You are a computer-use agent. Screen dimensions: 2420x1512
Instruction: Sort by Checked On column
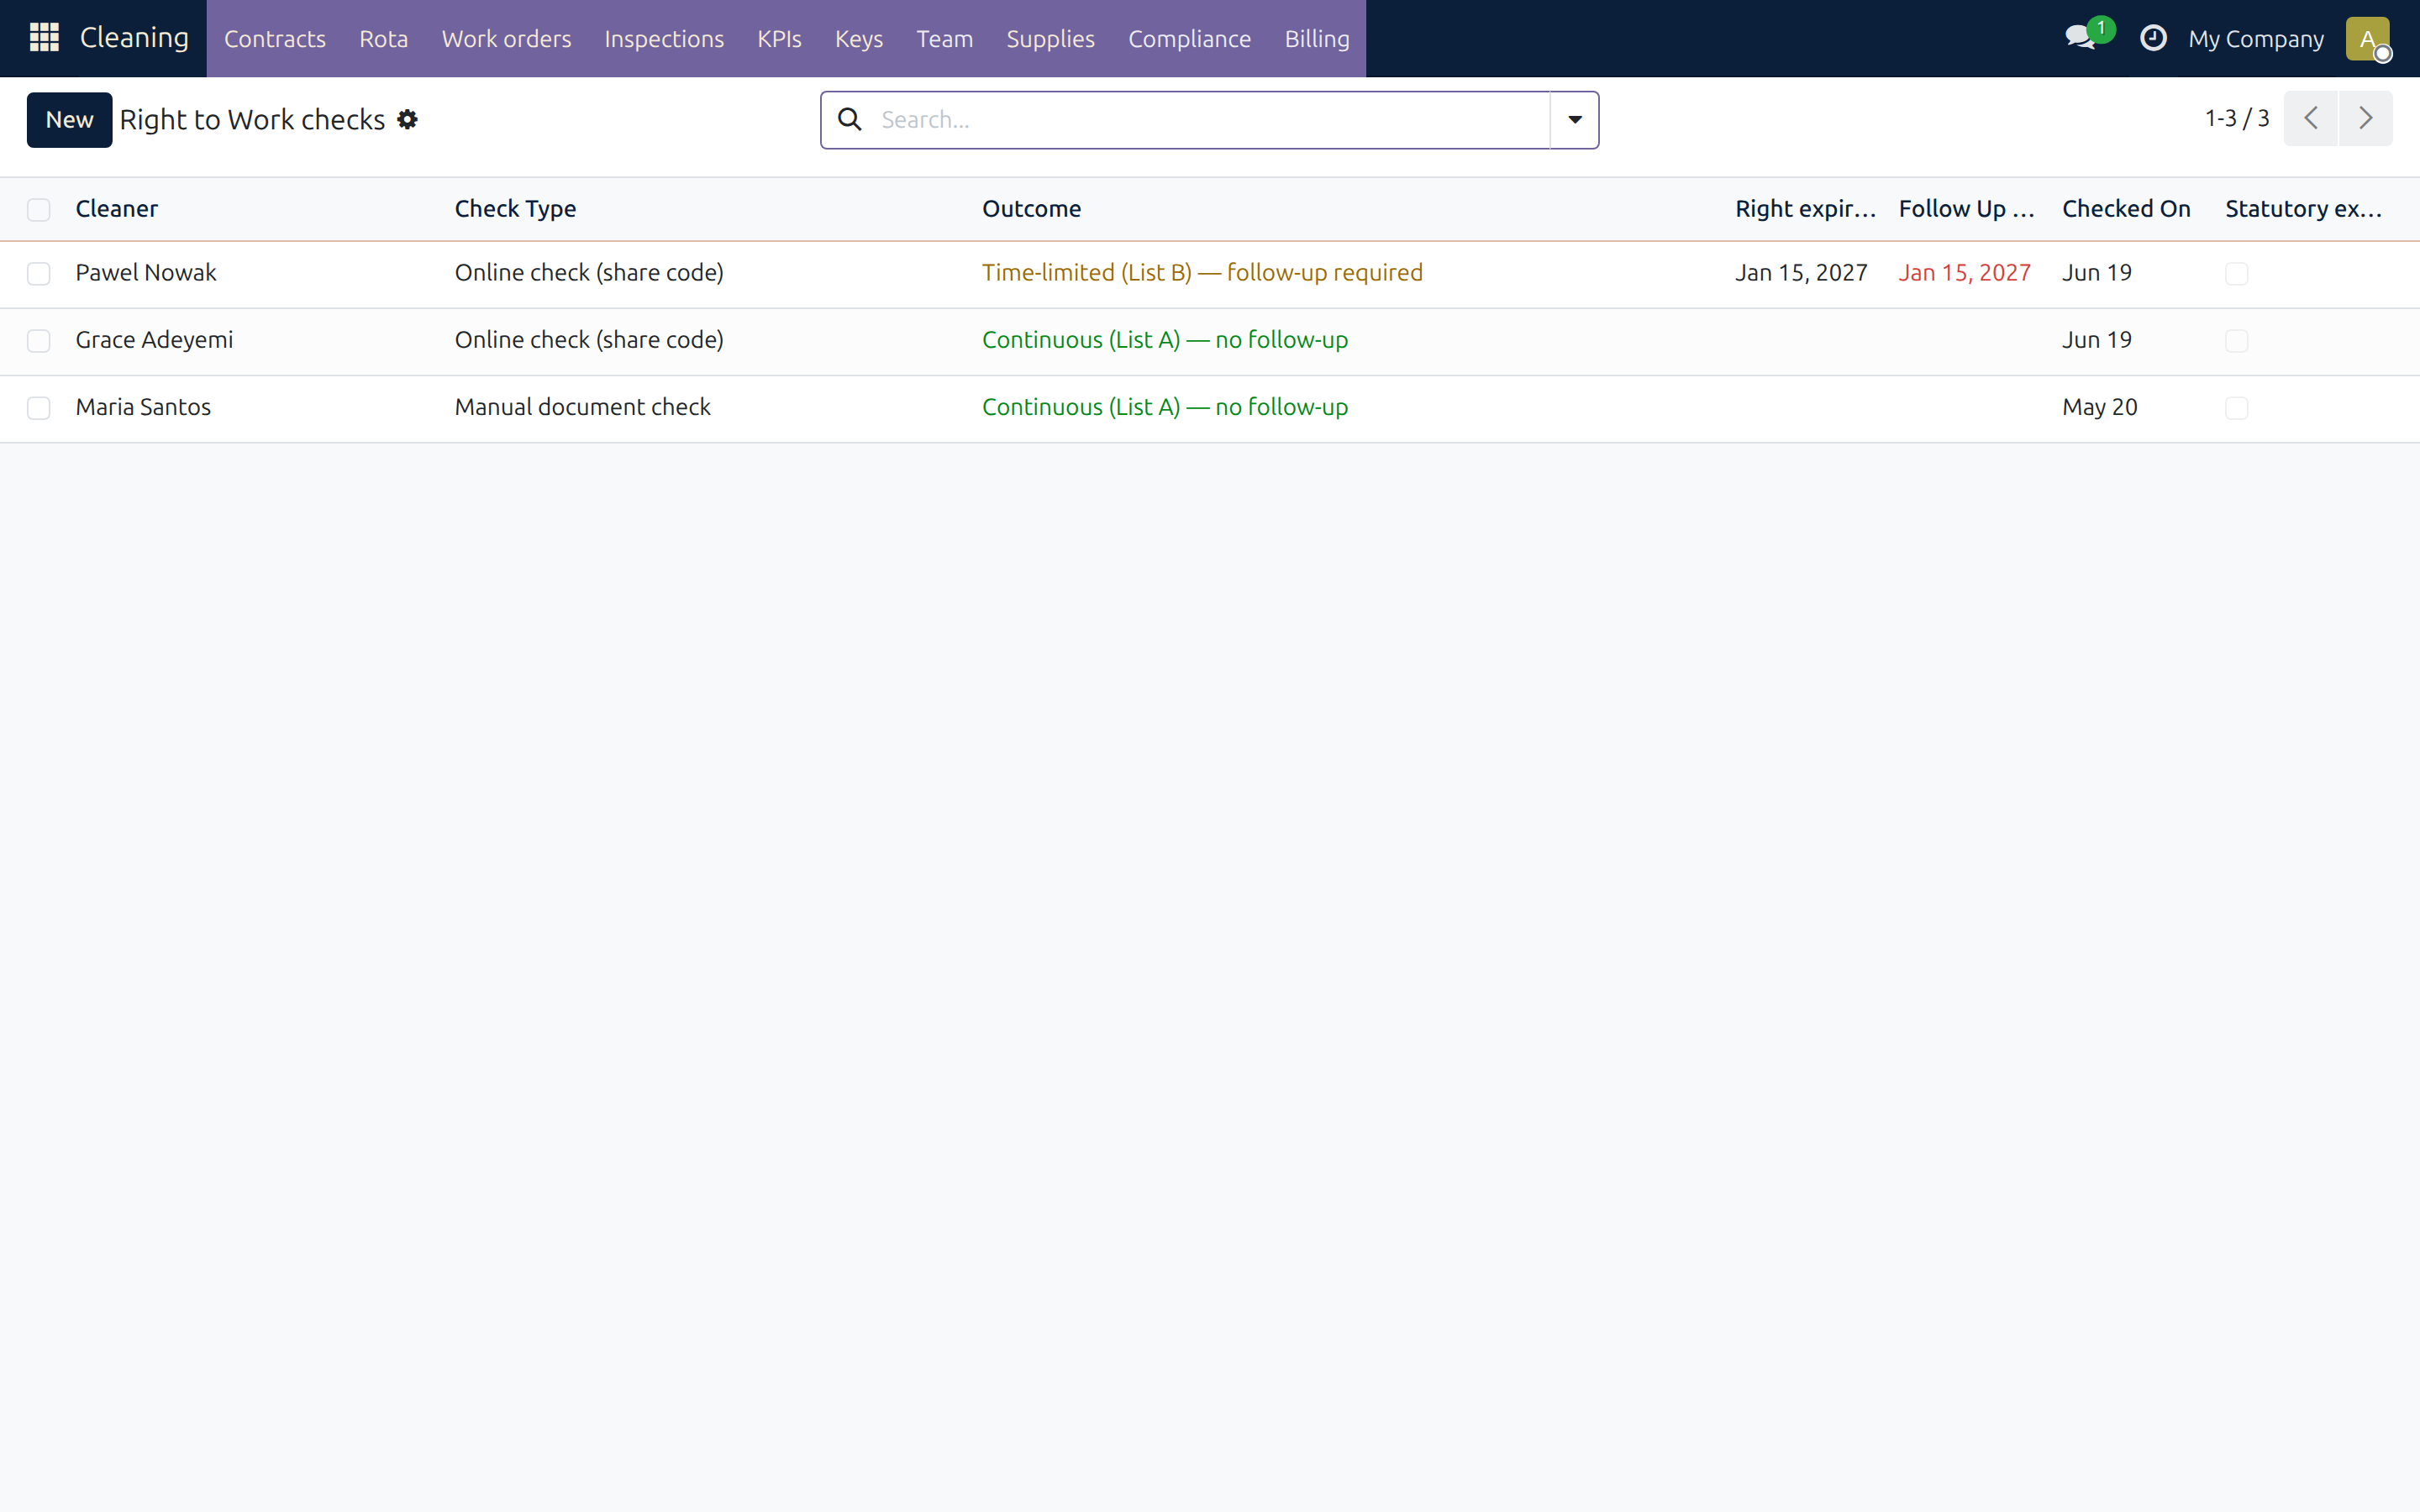tap(2126, 208)
